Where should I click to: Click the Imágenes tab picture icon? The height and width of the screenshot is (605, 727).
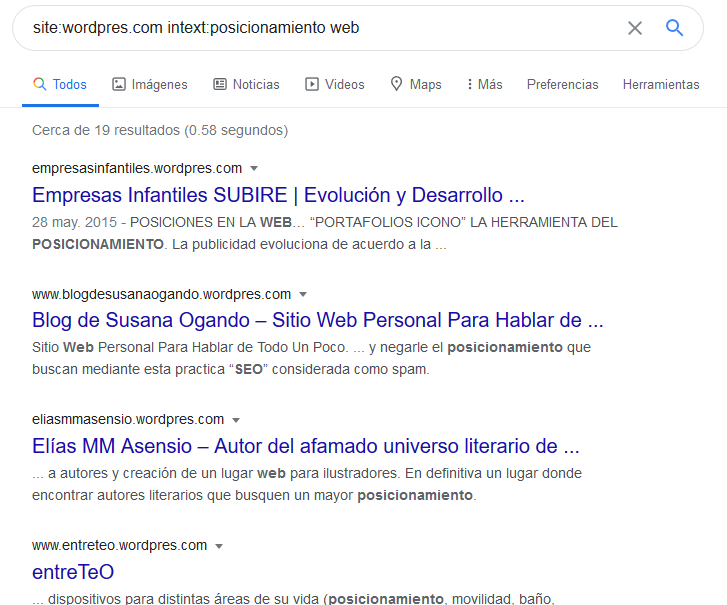pos(119,85)
